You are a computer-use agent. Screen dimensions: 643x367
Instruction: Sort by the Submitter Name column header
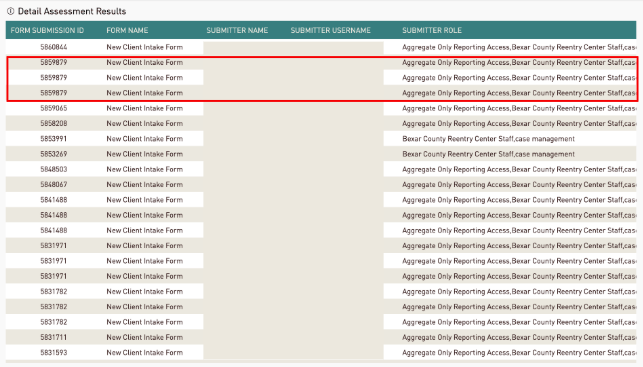click(237, 30)
